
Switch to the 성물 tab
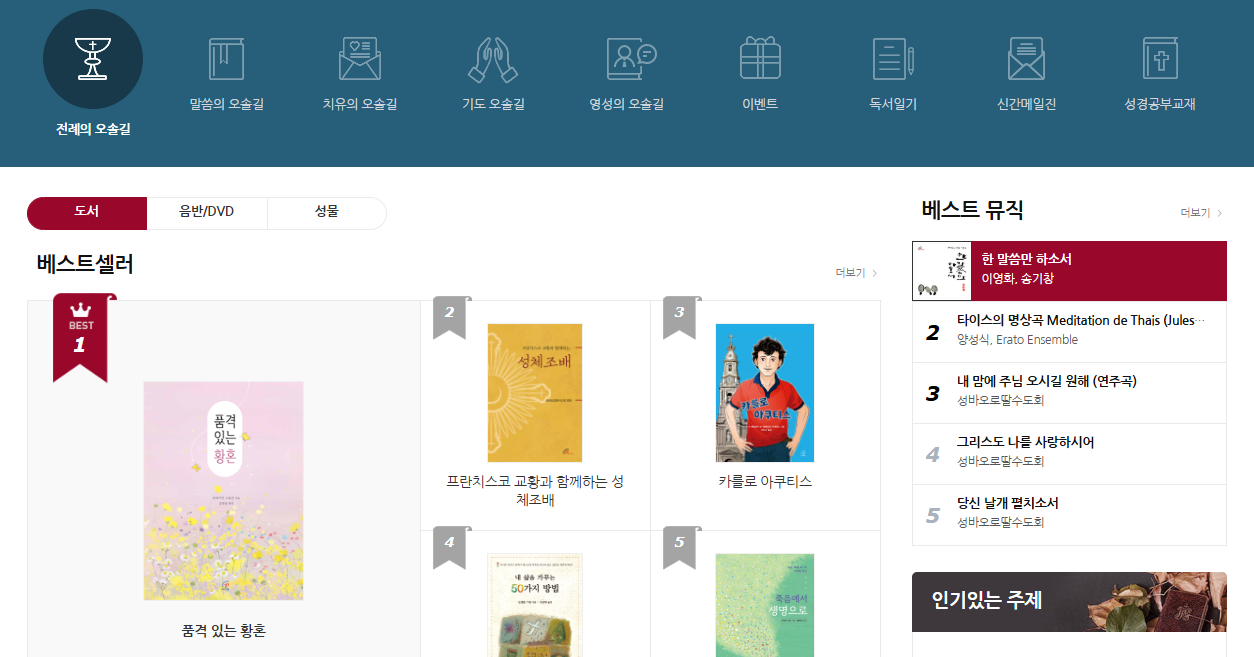click(327, 213)
